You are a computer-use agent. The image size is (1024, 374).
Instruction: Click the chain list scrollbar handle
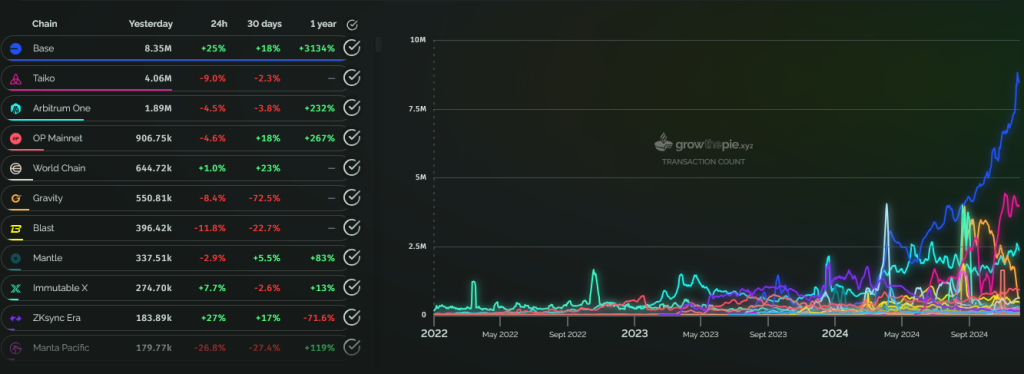coord(378,44)
